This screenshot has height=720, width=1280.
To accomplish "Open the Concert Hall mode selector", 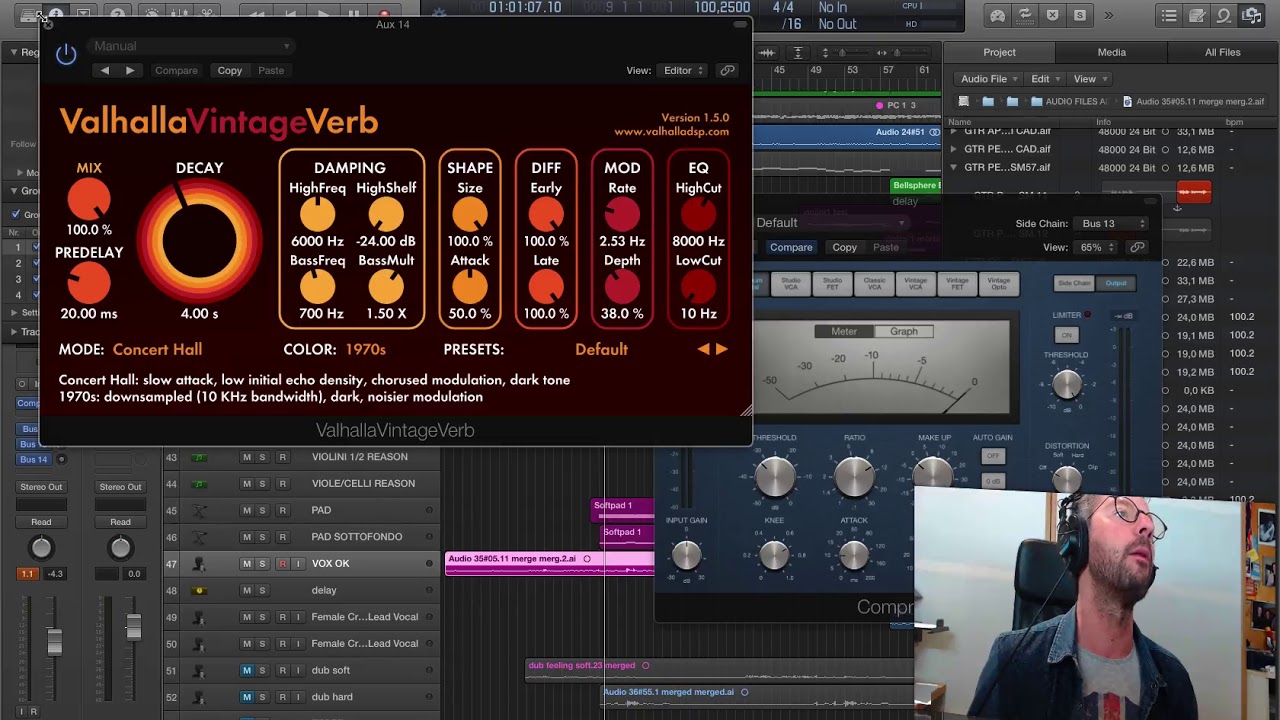I will (x=157, y=349).
